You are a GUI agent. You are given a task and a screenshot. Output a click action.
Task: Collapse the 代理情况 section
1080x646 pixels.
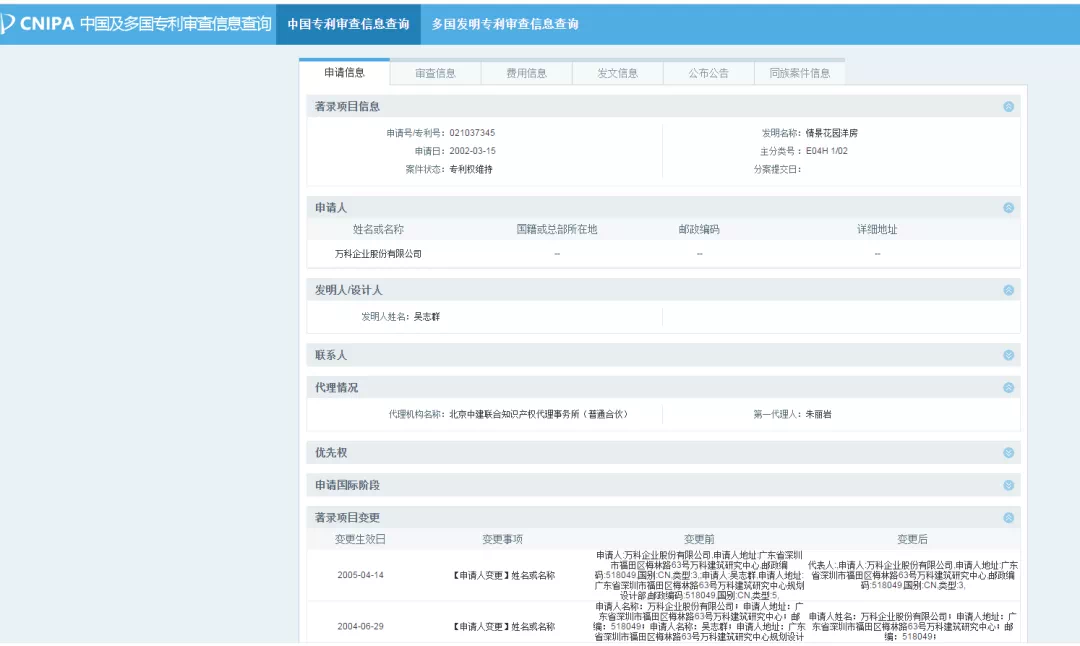coord(1008,388)
